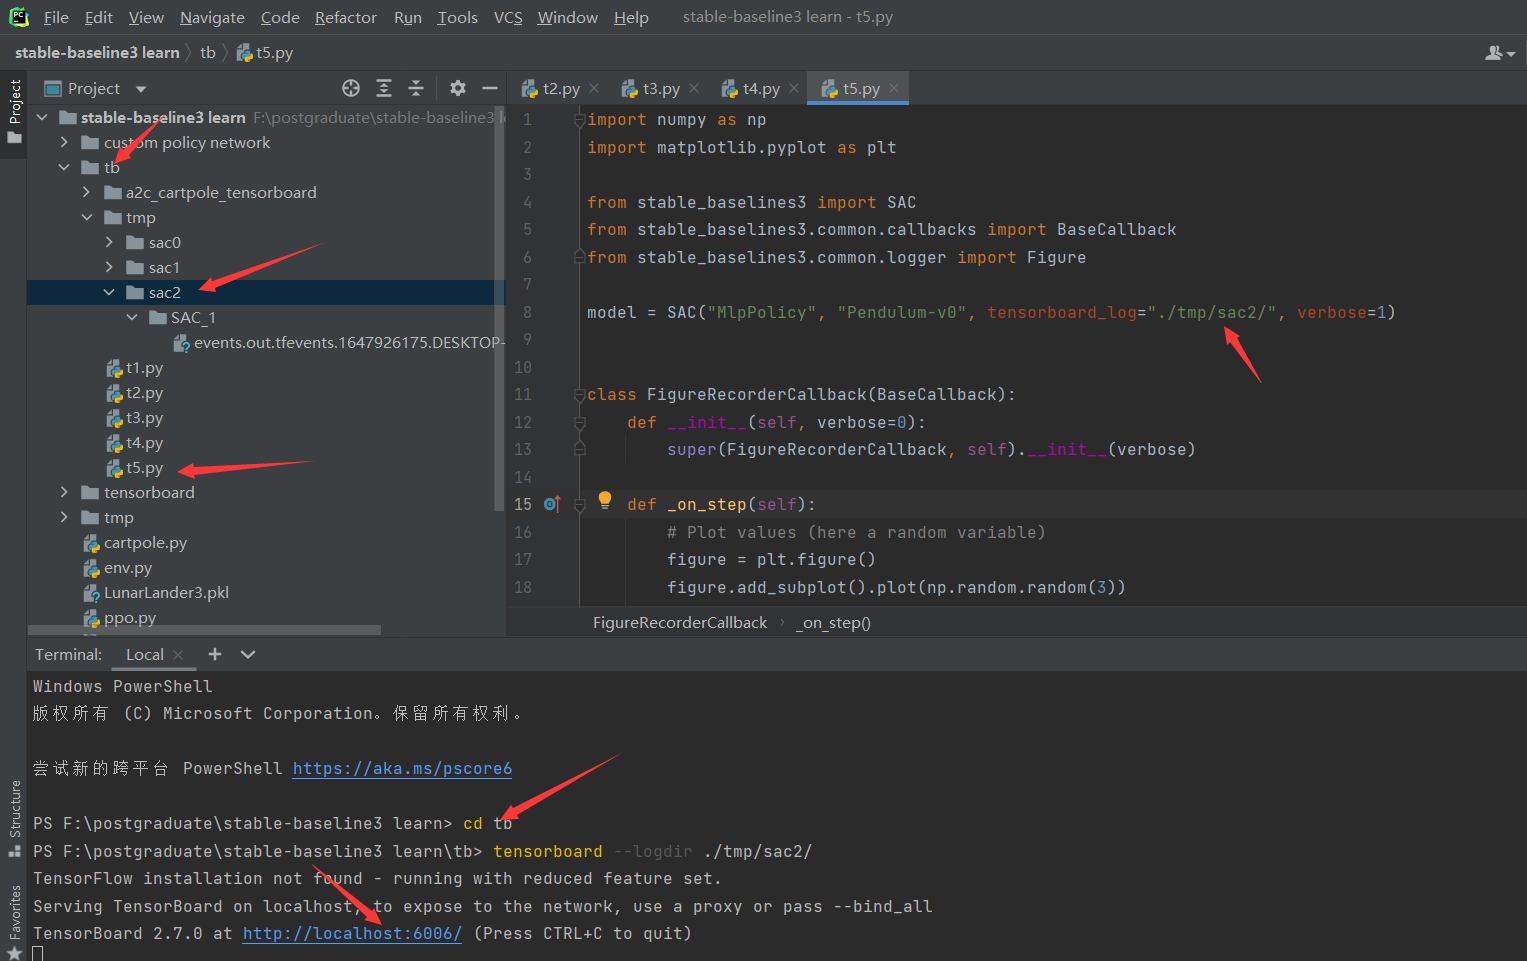Open the Project view mode dropdown
1527x961 pixels.
(141, 89)
